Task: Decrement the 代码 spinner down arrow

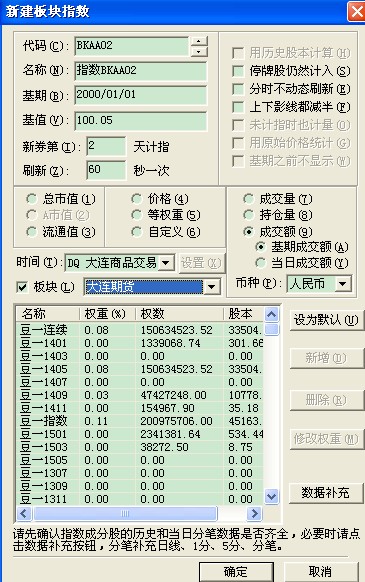Action: pyautogui.click(x=199, y=52)
